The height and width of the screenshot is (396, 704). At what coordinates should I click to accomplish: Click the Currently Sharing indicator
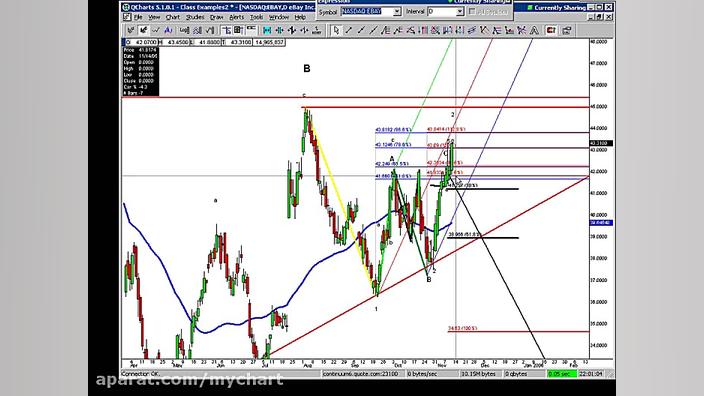coord(557,8)
